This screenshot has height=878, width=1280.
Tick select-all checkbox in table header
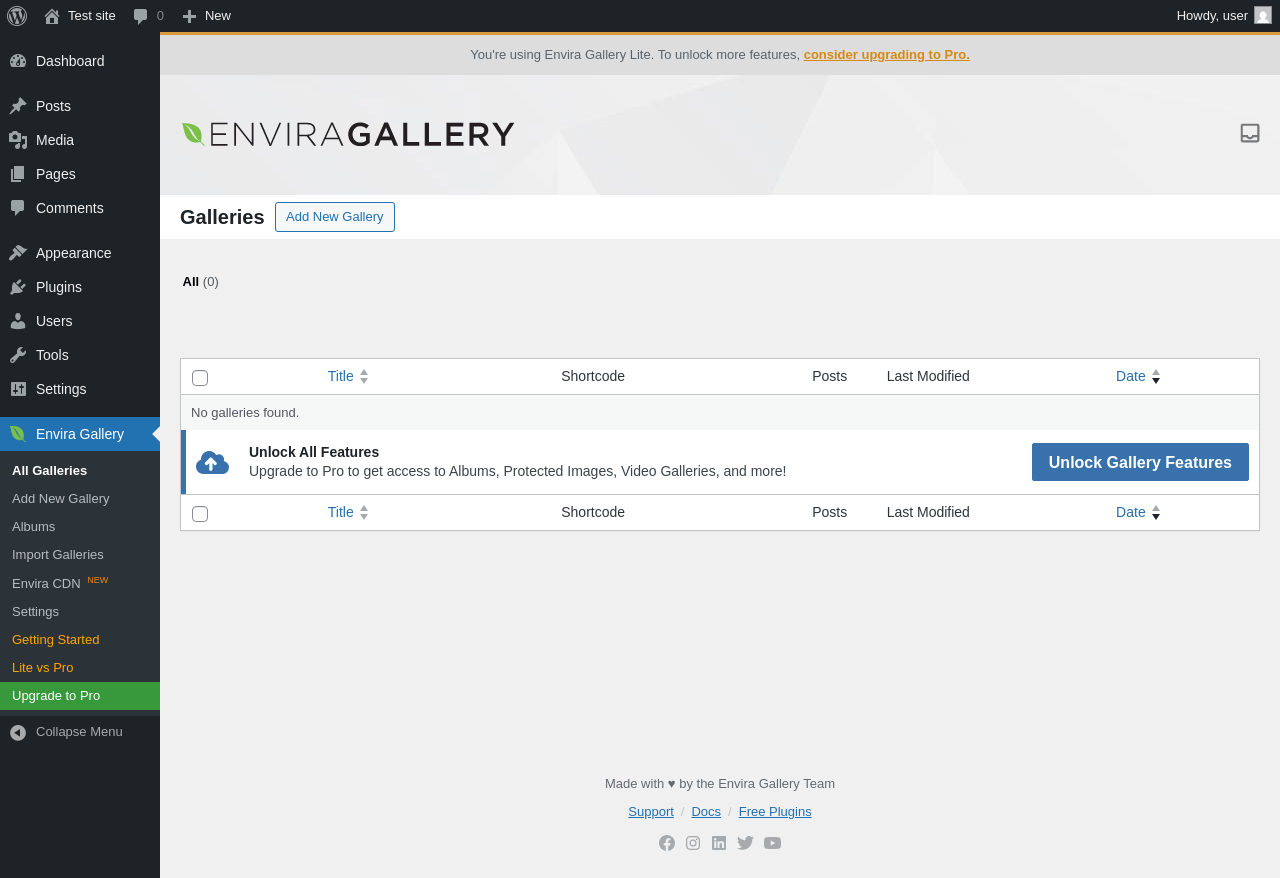point(200,378)
